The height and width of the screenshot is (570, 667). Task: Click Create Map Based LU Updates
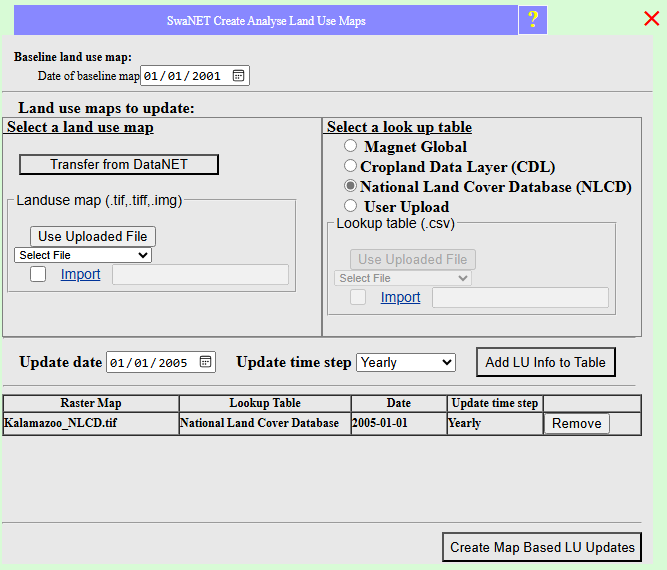pyautogui.click(x=542, y=547)
